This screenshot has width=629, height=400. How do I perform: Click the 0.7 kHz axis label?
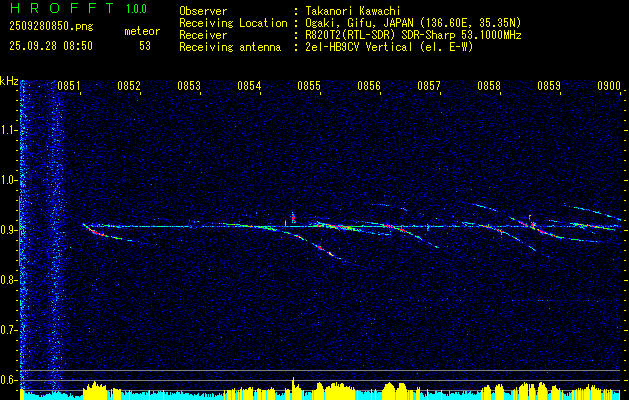click(x=8, y=330)
